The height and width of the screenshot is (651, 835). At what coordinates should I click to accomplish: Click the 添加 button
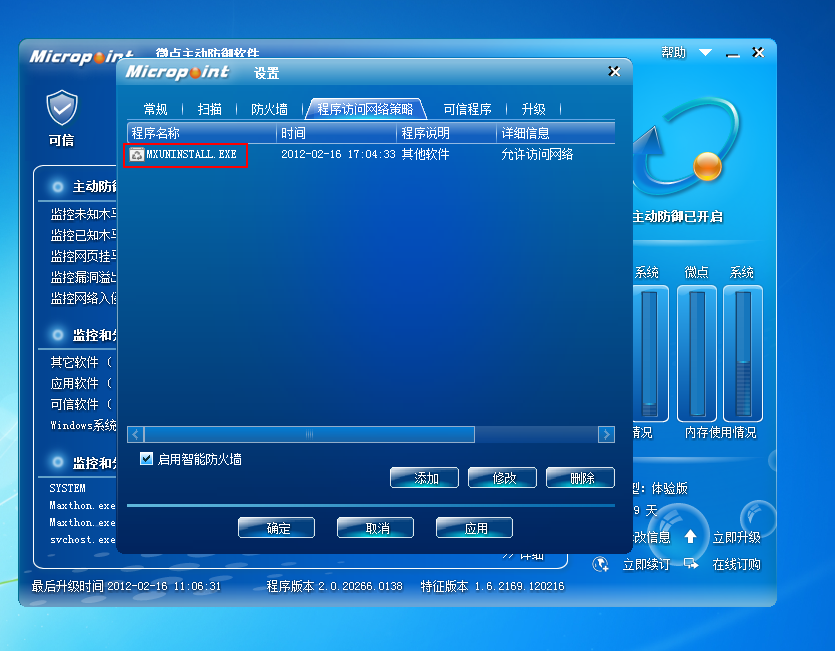click(424, 477)
